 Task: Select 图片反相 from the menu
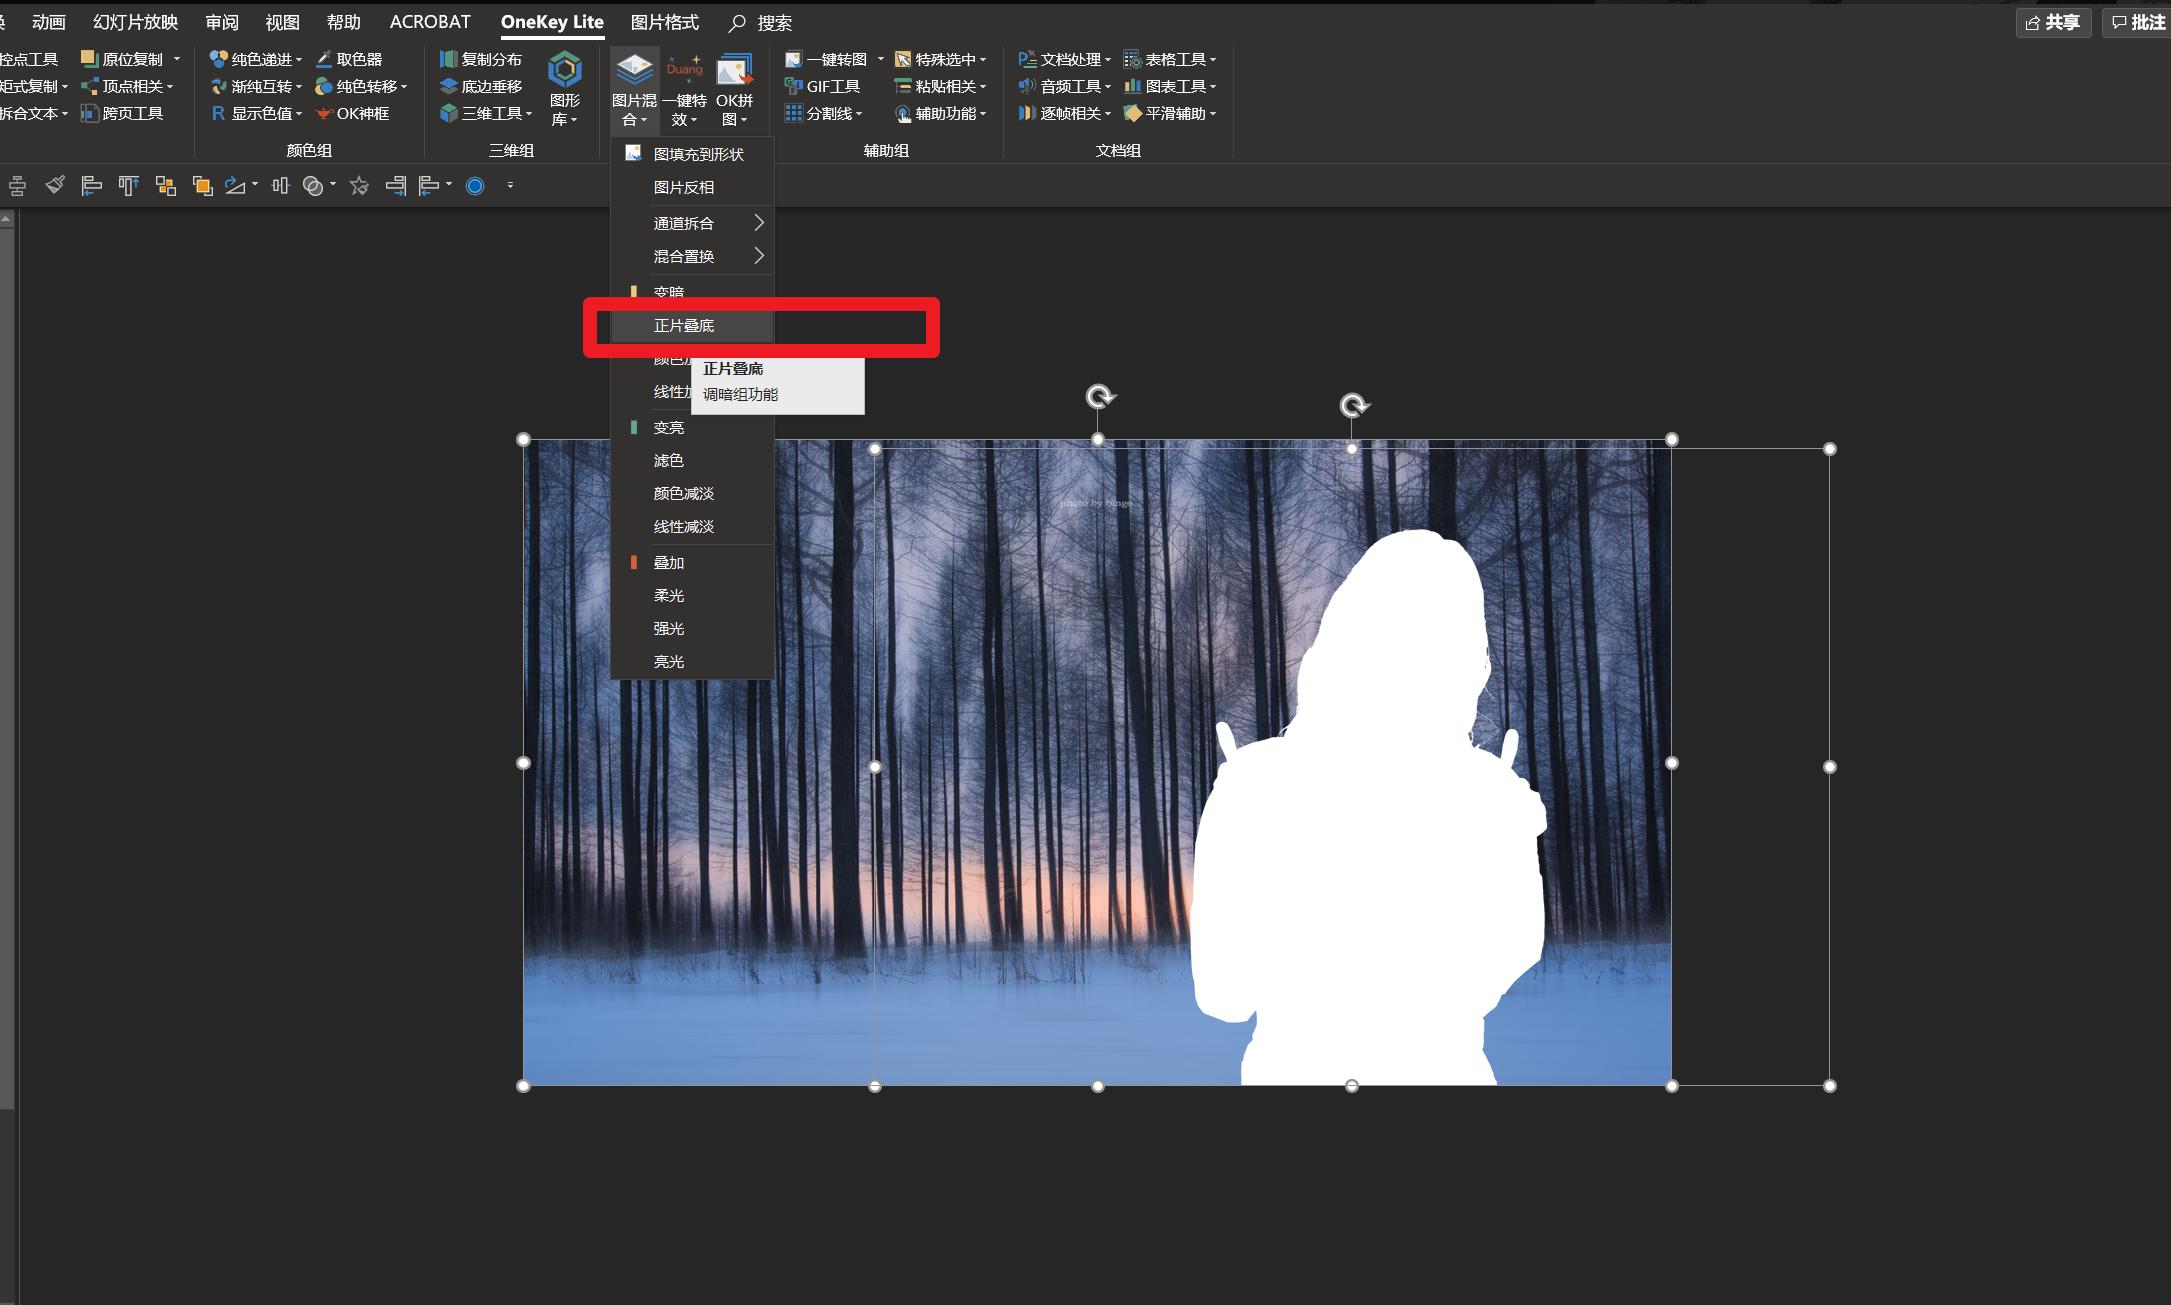[684, 187]
